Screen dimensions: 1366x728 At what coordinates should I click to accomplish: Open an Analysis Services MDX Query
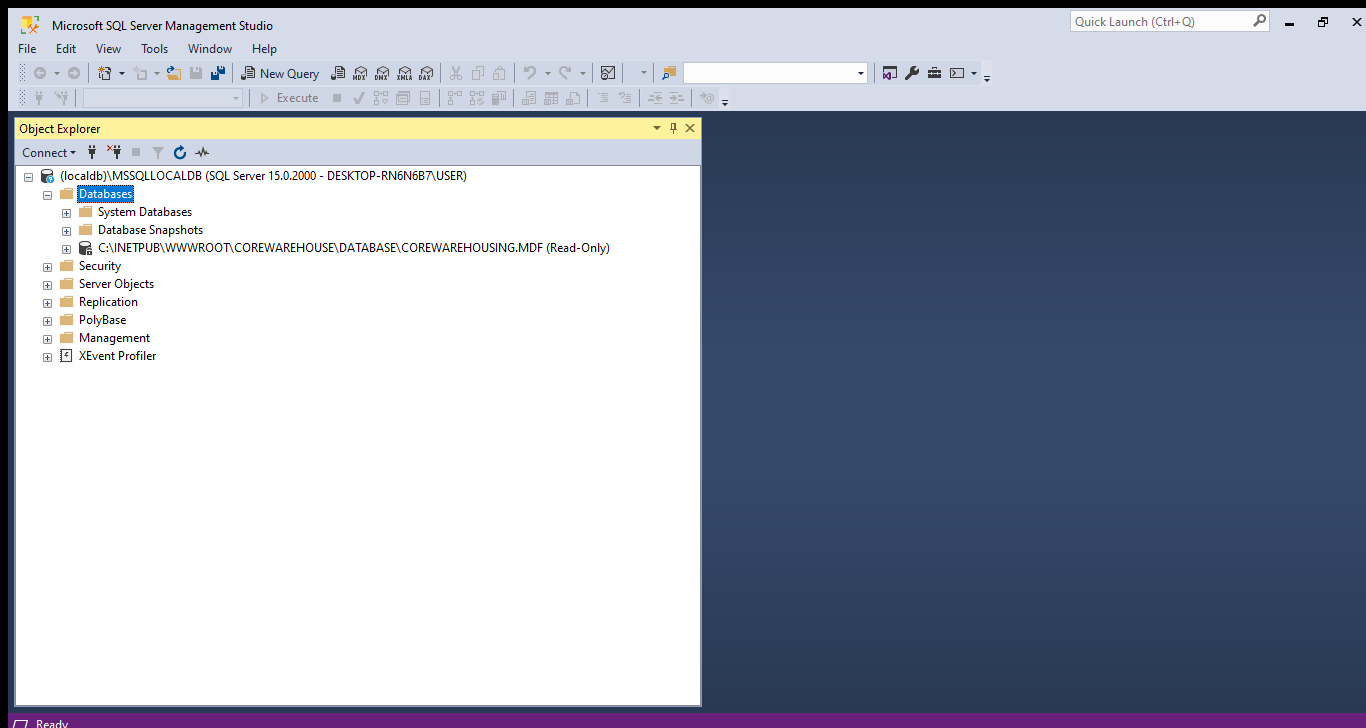[x=359, y=73]
